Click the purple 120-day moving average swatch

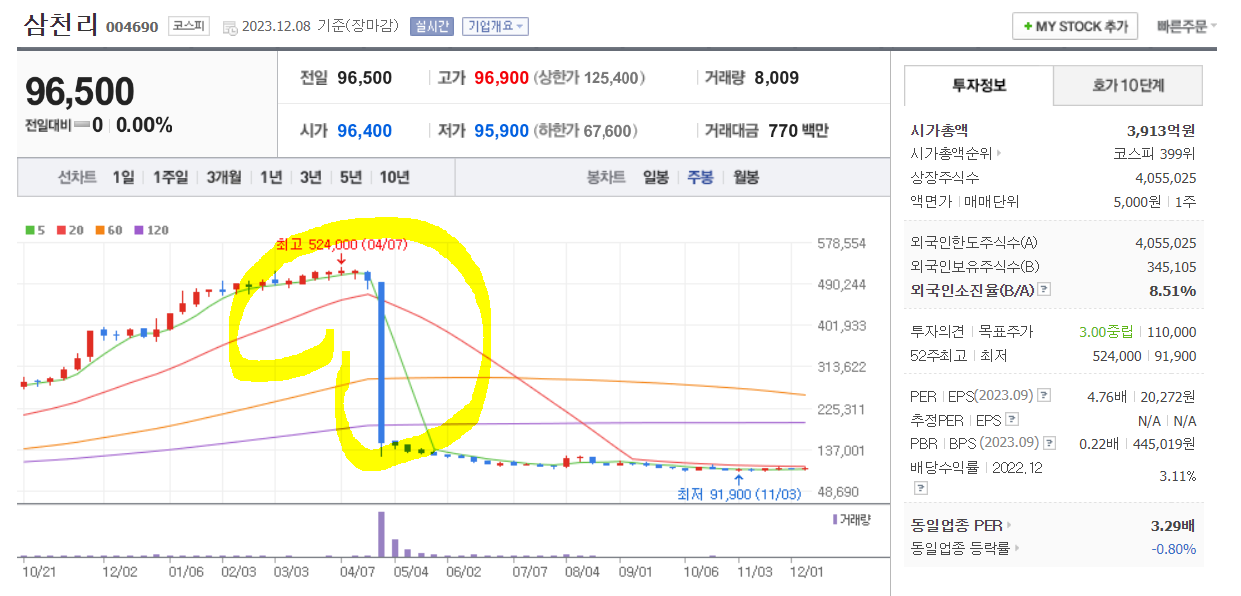click(x=138, y=230)
